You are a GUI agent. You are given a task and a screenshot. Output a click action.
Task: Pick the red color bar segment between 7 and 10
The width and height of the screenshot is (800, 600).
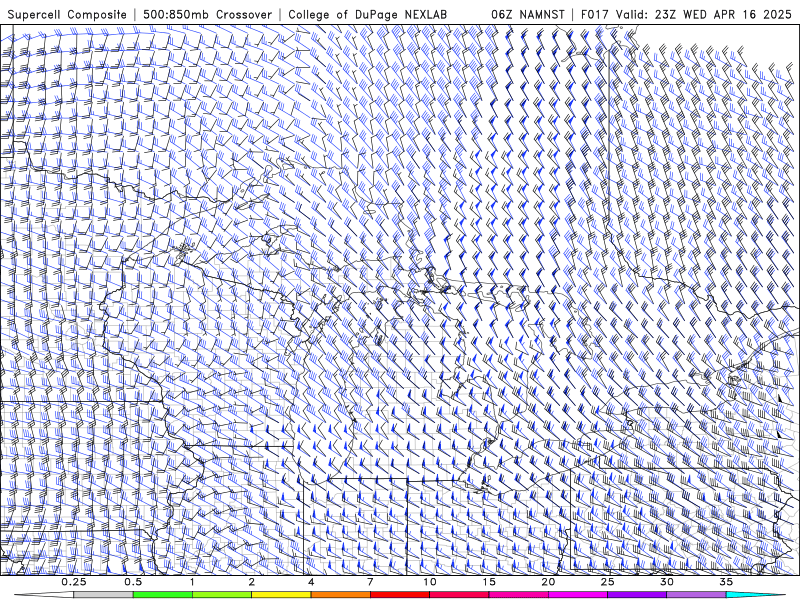tap(400, 595)
